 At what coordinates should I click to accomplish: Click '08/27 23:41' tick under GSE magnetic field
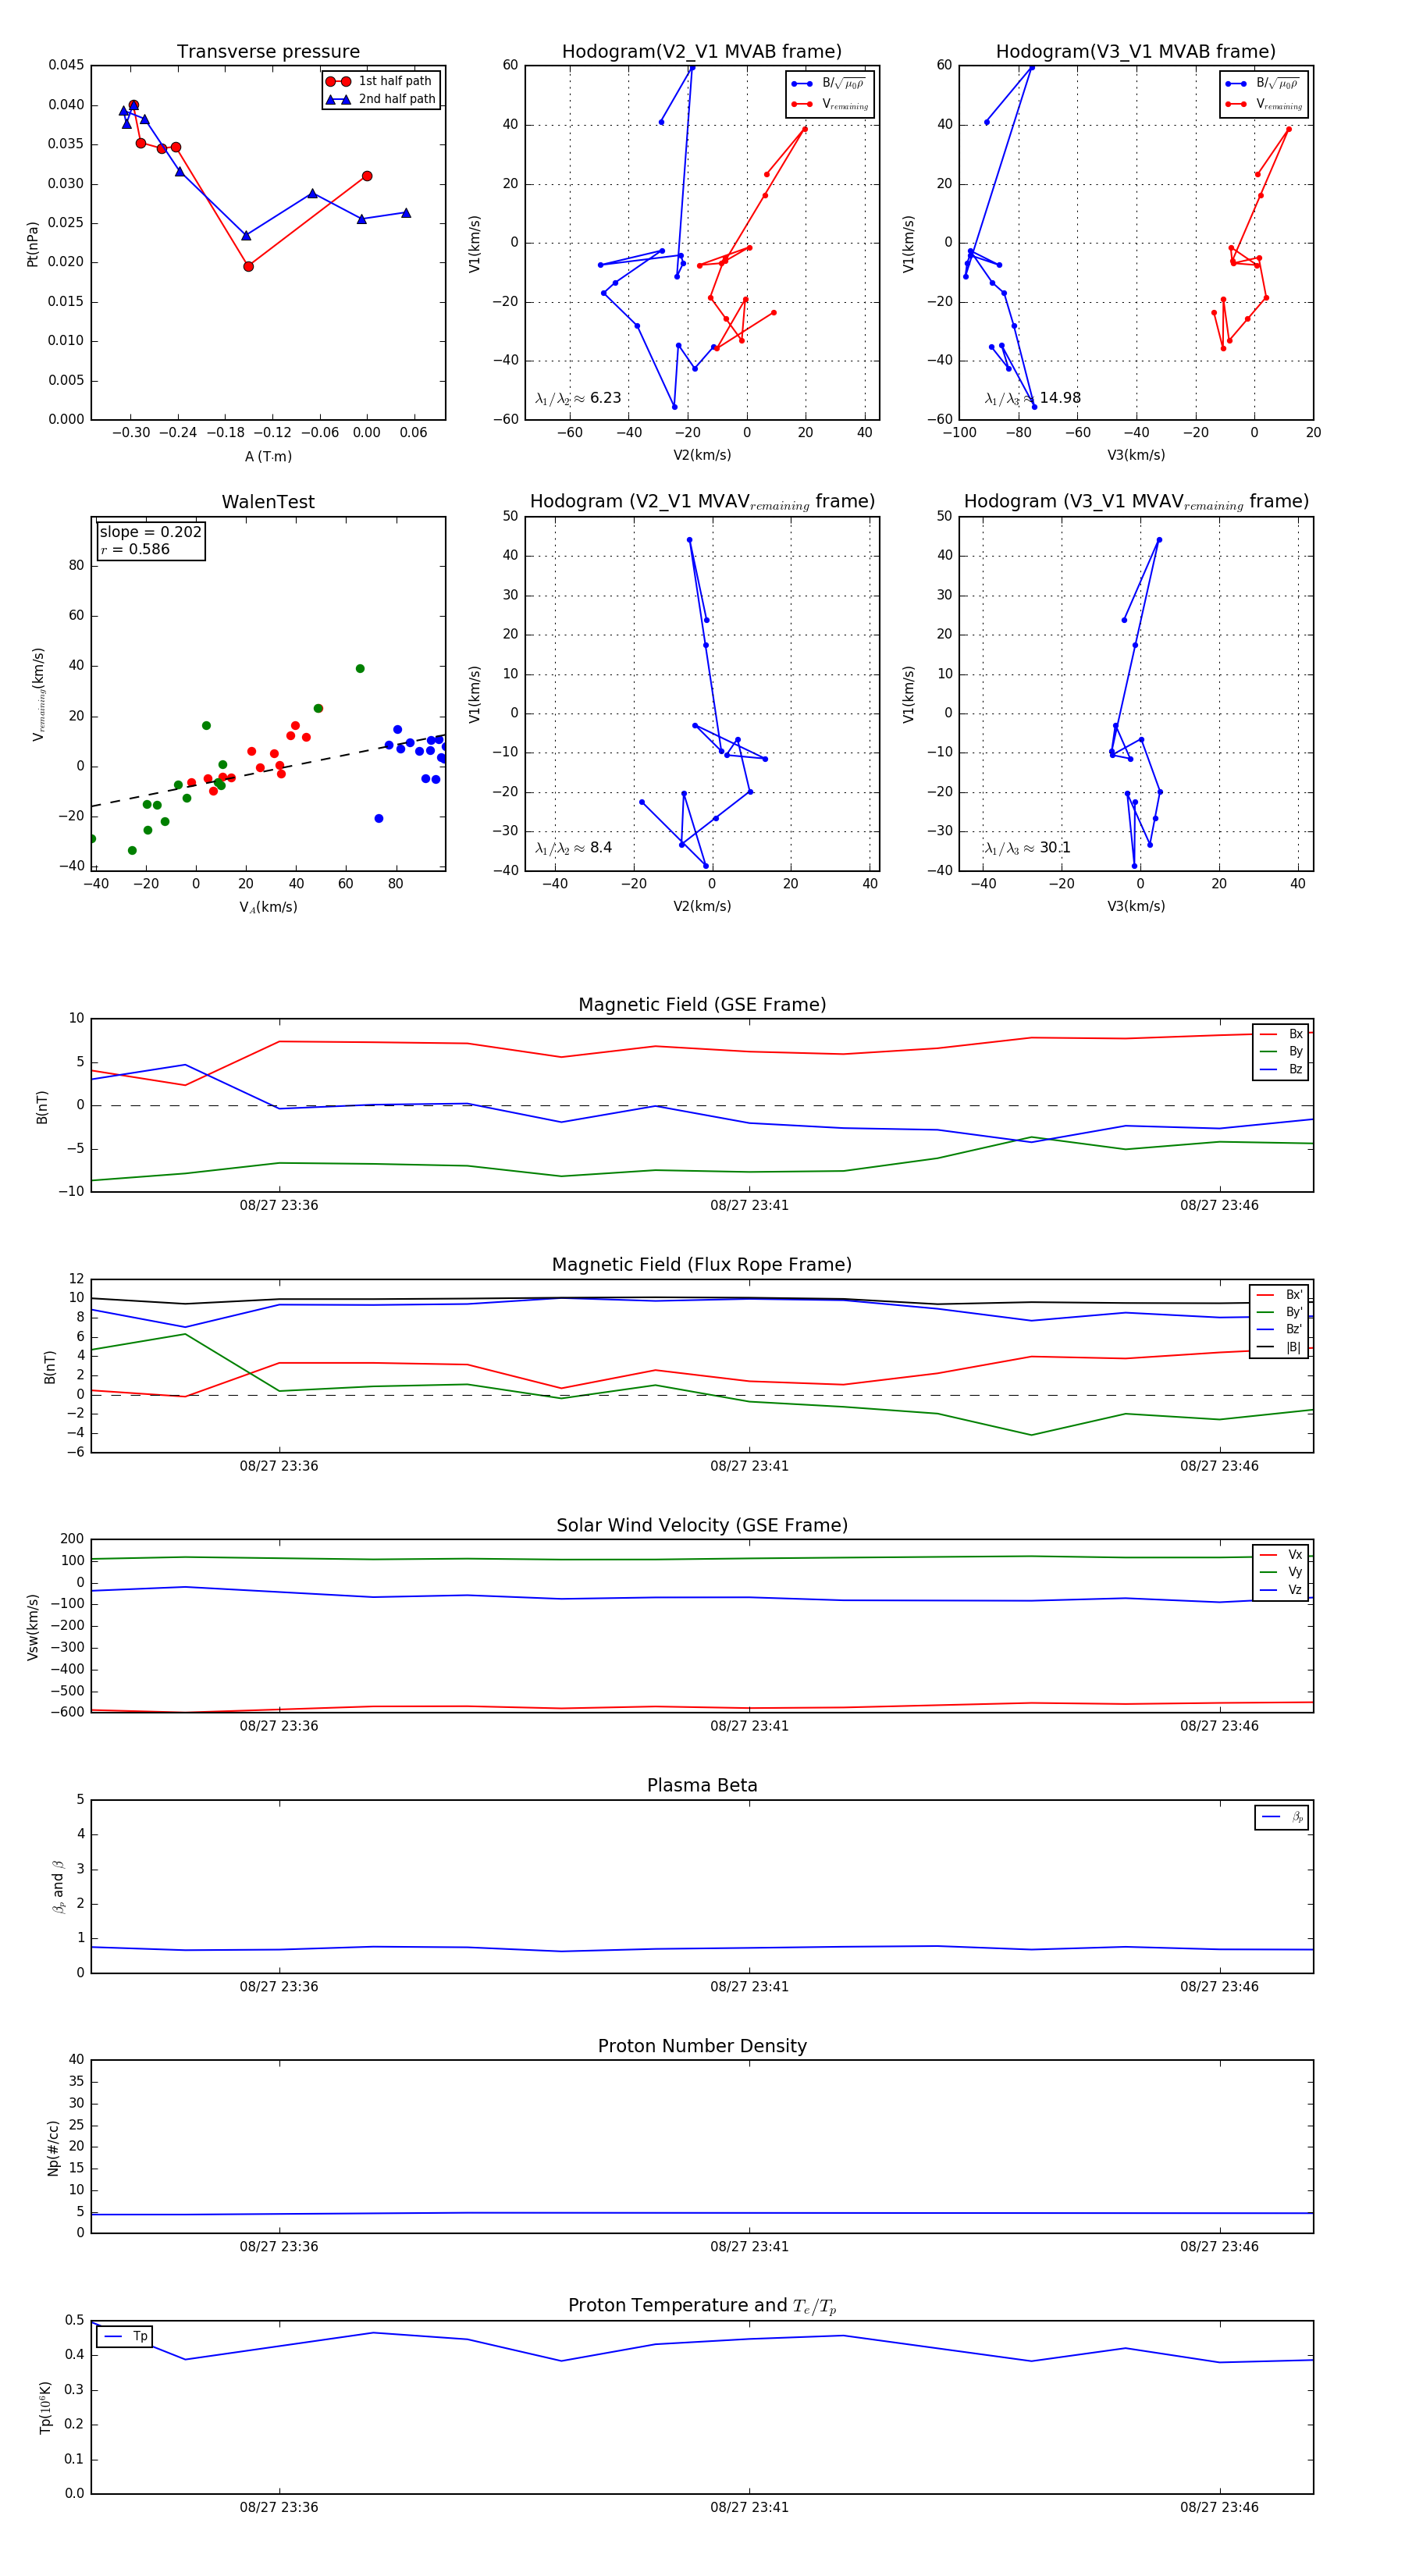[x=749, y=1205]
